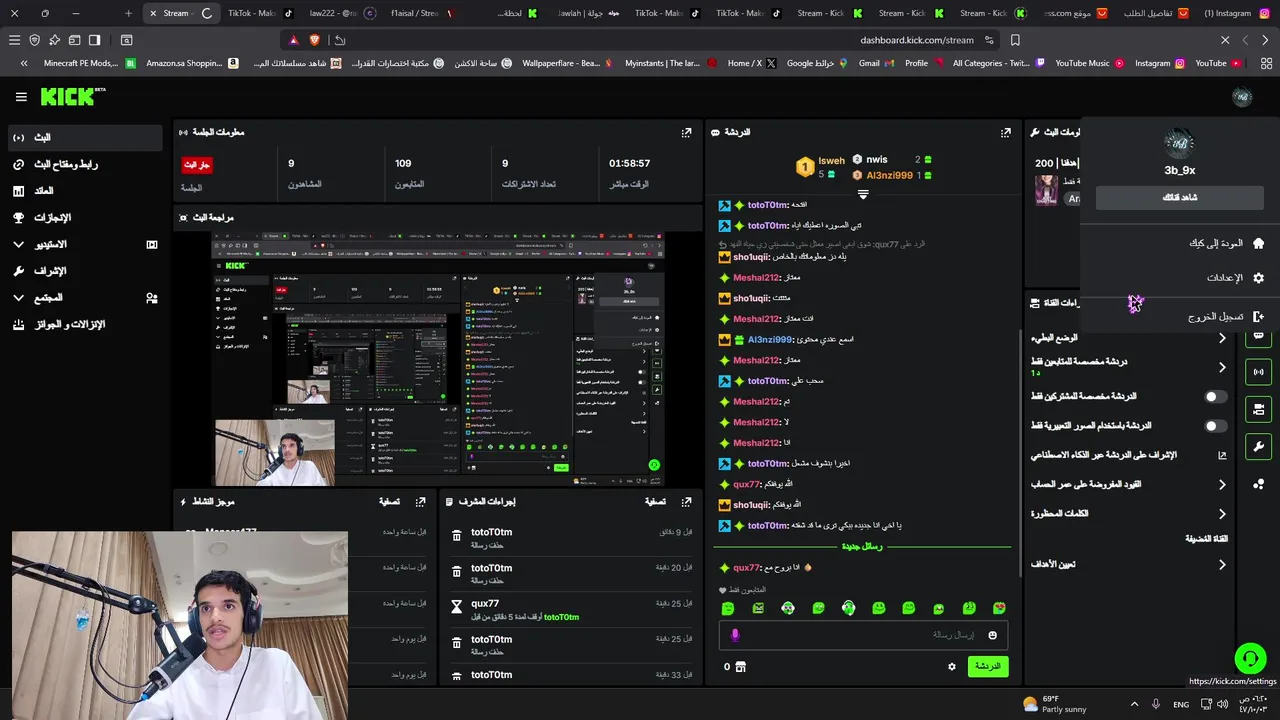
Task: Click the wrench icon in right toolbar
Action: coord(1259,447)
